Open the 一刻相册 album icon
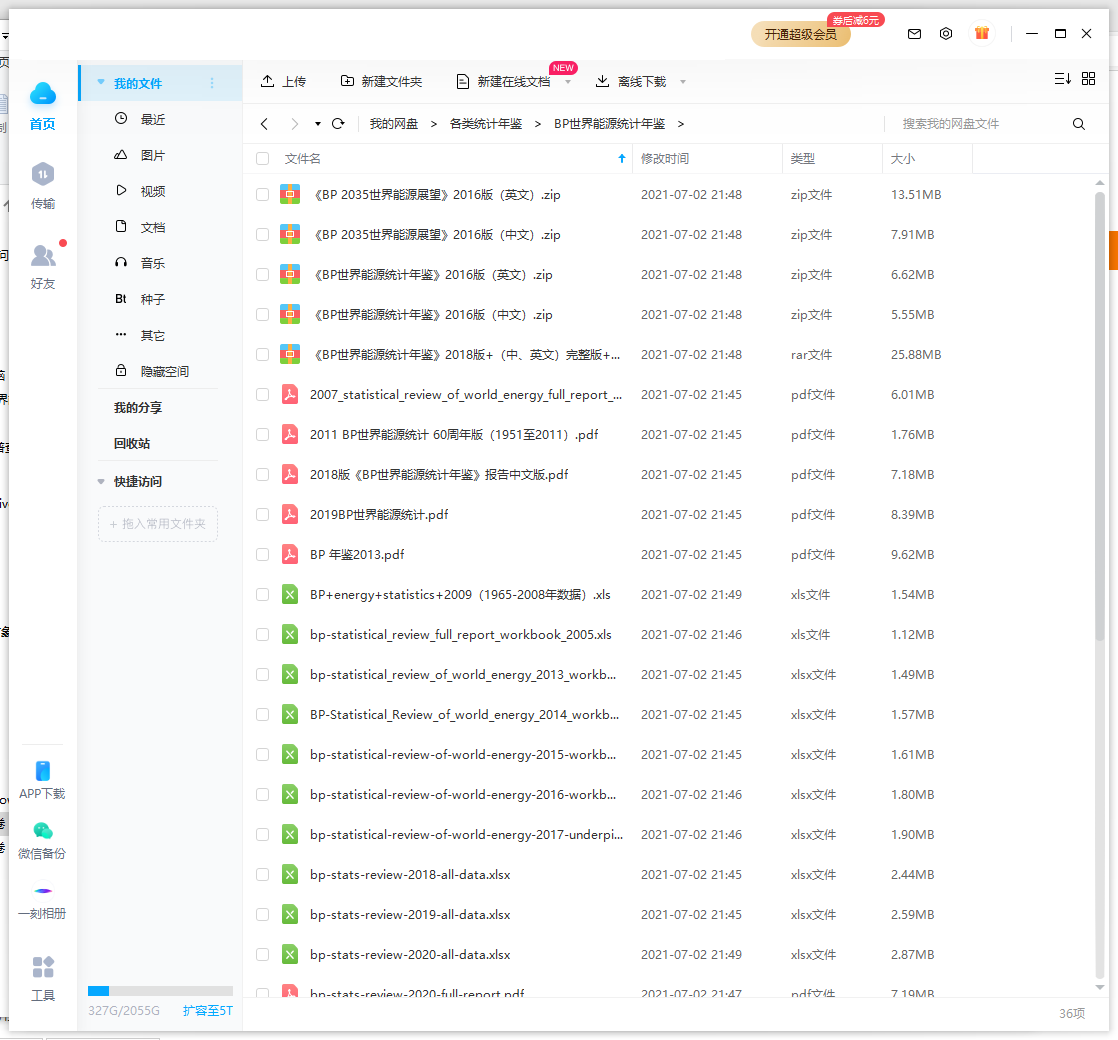The width and height of the screenshot is (1118, 1040). tap(43, 891)
